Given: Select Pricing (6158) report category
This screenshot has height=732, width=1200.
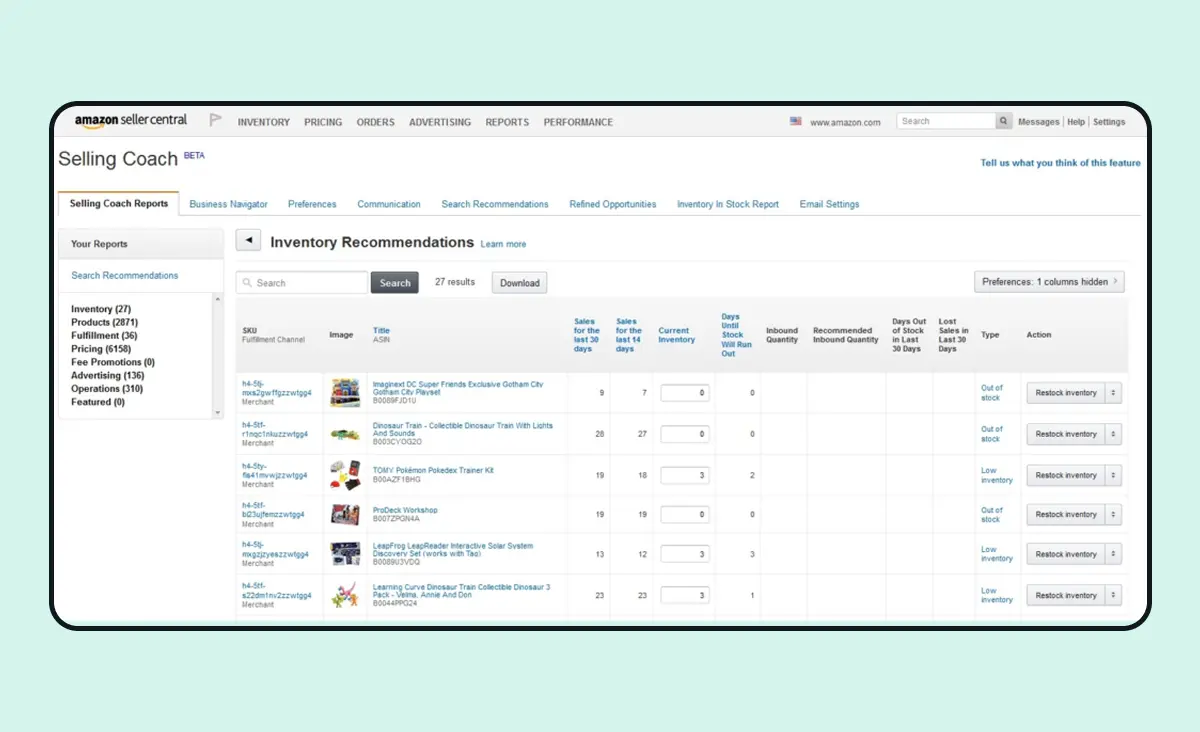Looking at the screenshot, I should click(x=101, y=349).
